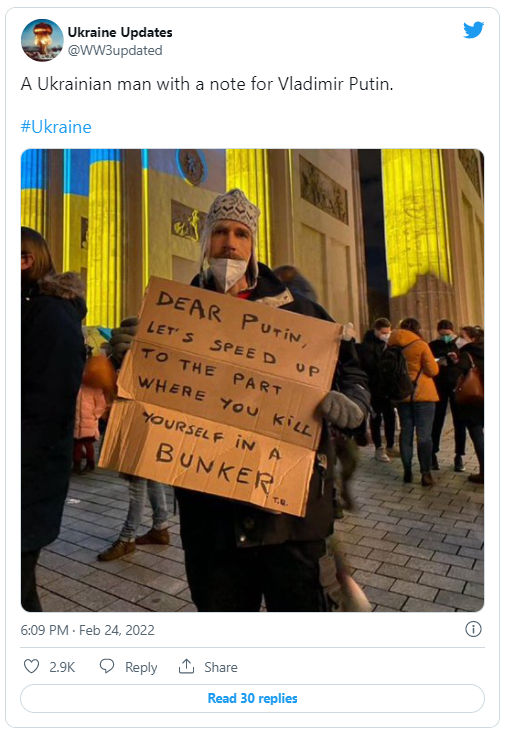Click the share upload arrow icon
Viewport: 511px width, 741px height.
click(x=186, y=666)
